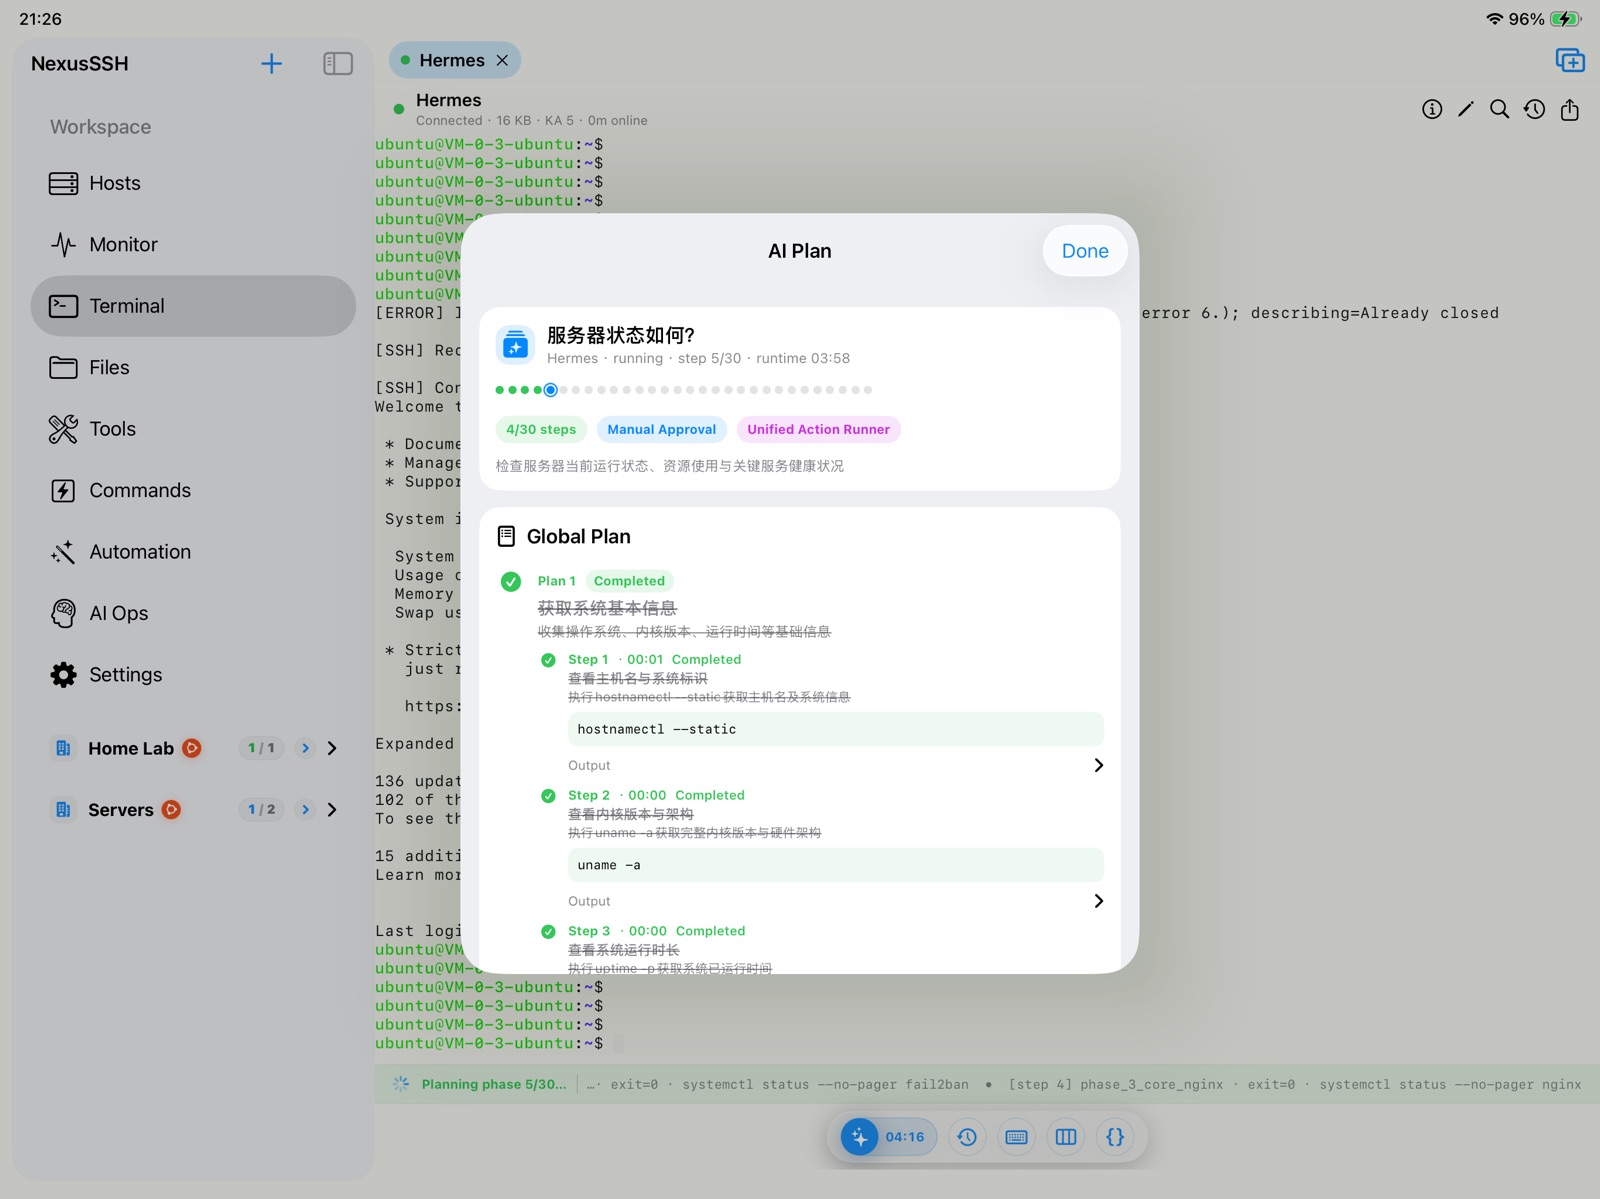Click the Monitor pulse icon
Screen dimensions: 1600x1199
(63, 245)
